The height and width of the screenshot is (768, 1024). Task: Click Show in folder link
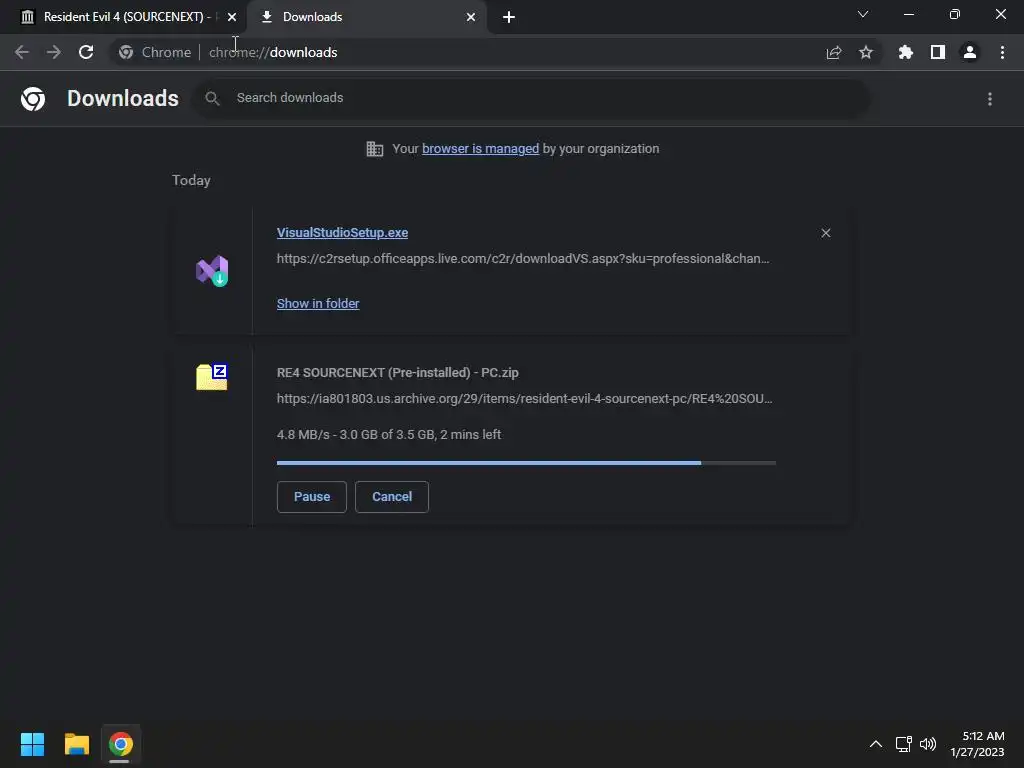coord(318,304)
